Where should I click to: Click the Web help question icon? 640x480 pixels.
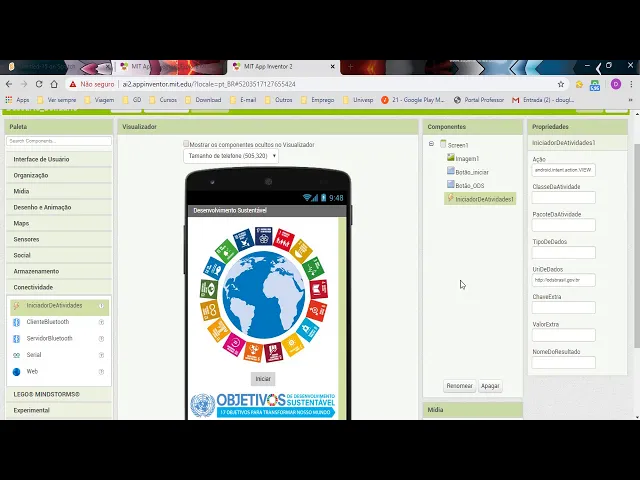[x=101, y=371]
